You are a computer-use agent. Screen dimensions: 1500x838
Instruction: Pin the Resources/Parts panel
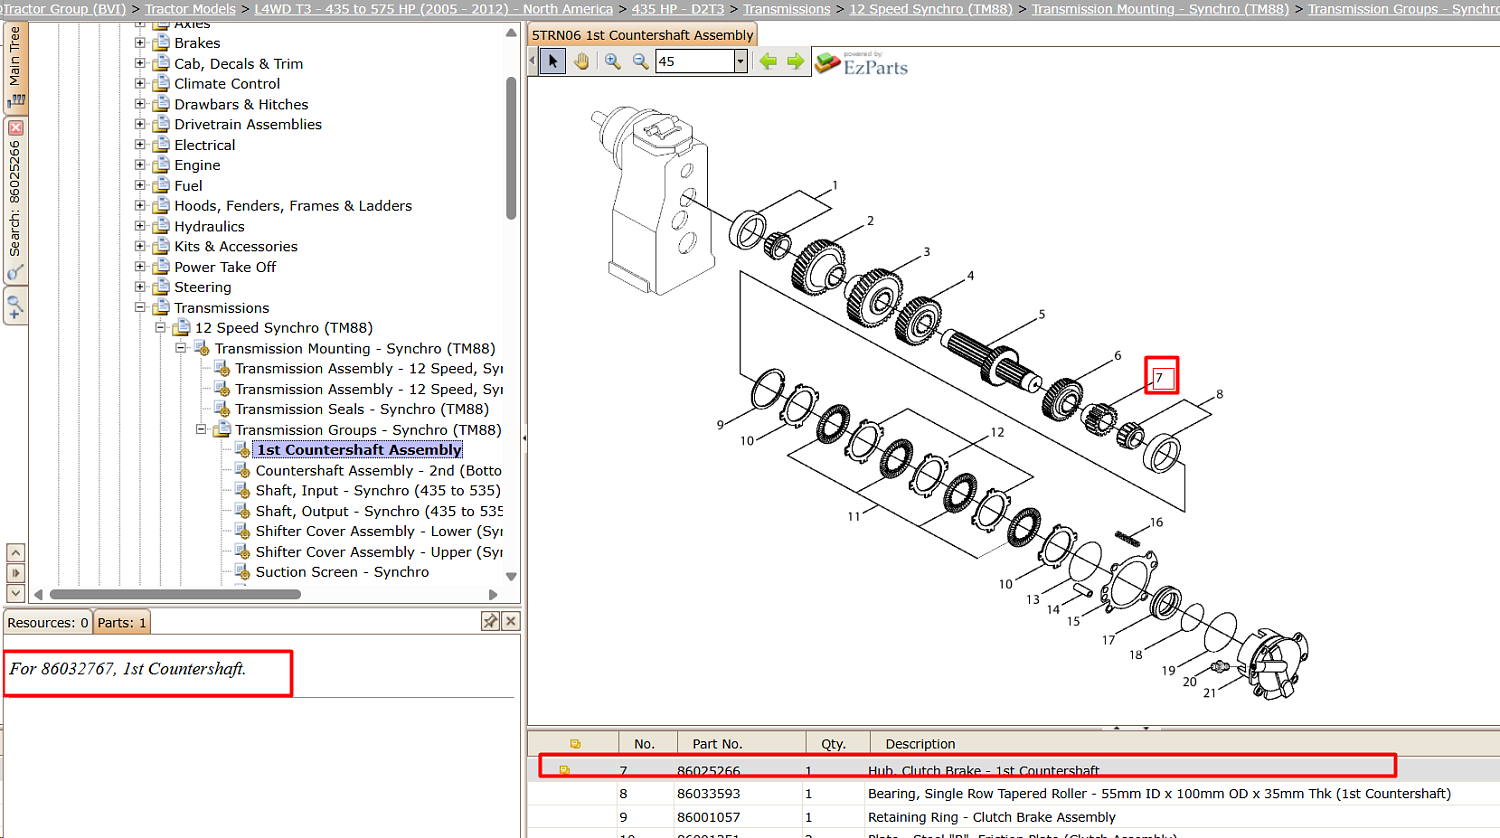(x=490, y=621)
